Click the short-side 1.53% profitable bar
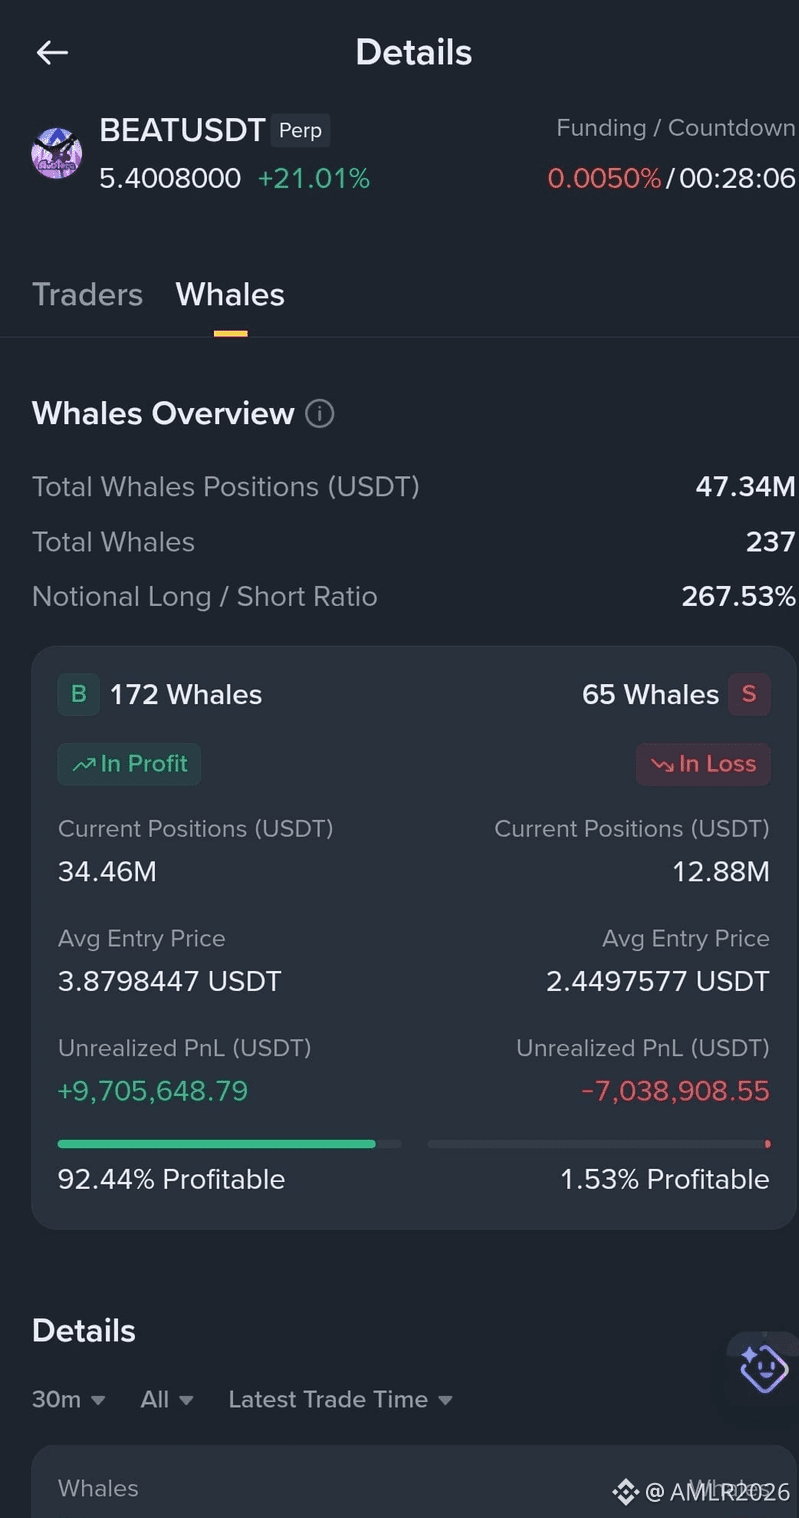Screen dimensions: 799x1518 [599, 1143]
